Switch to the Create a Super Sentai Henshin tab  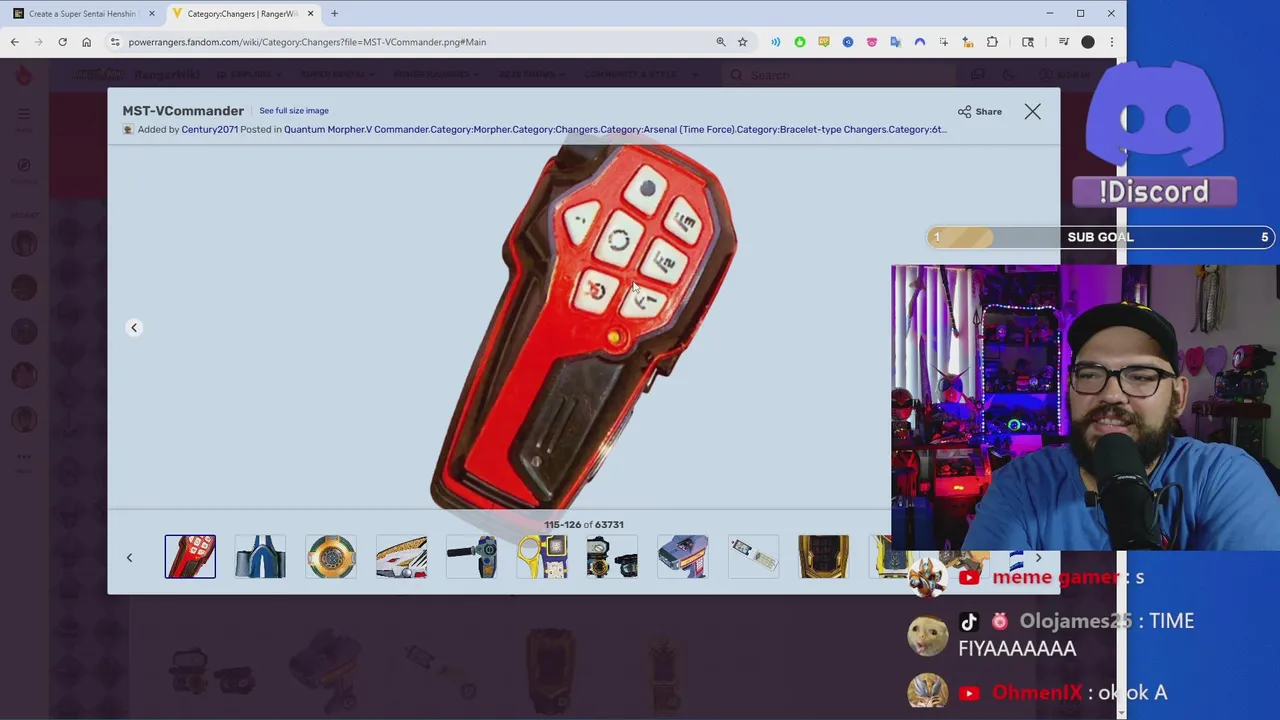point(82,14)
